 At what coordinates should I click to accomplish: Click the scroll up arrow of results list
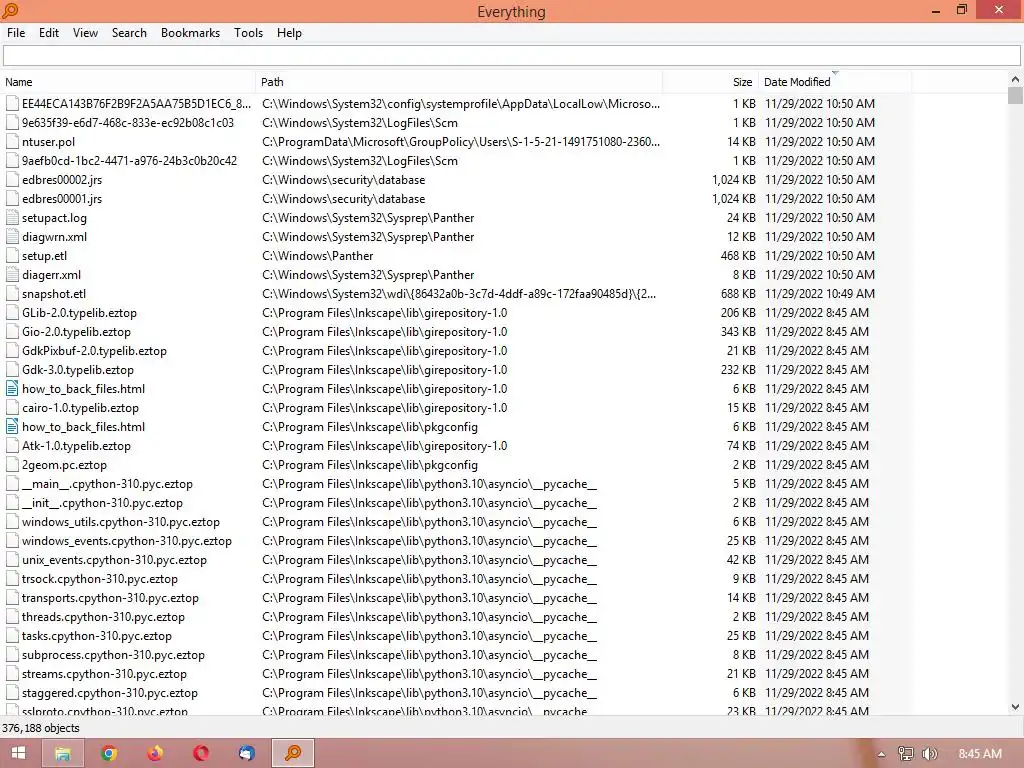click(x=1015, y=79)
